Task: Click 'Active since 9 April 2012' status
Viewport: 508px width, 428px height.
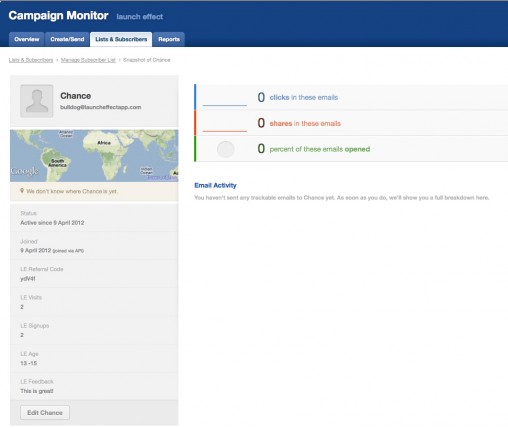Action: [x=52, y=223]
